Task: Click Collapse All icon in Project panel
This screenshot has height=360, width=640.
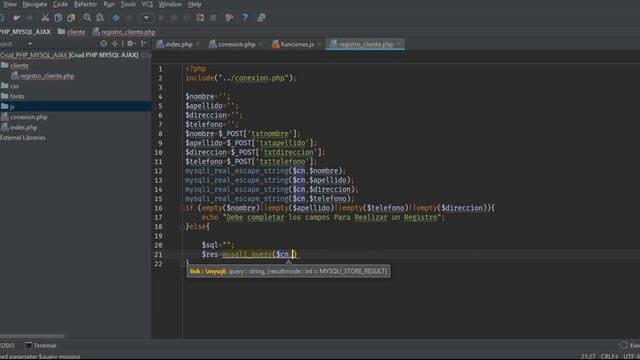Action: (115, 43)
